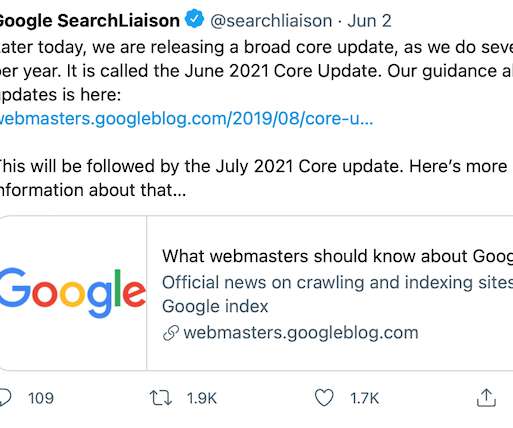The image size is (513, 428).
Task: Open the Google logo card thumbnail
Action: (73, 293)
